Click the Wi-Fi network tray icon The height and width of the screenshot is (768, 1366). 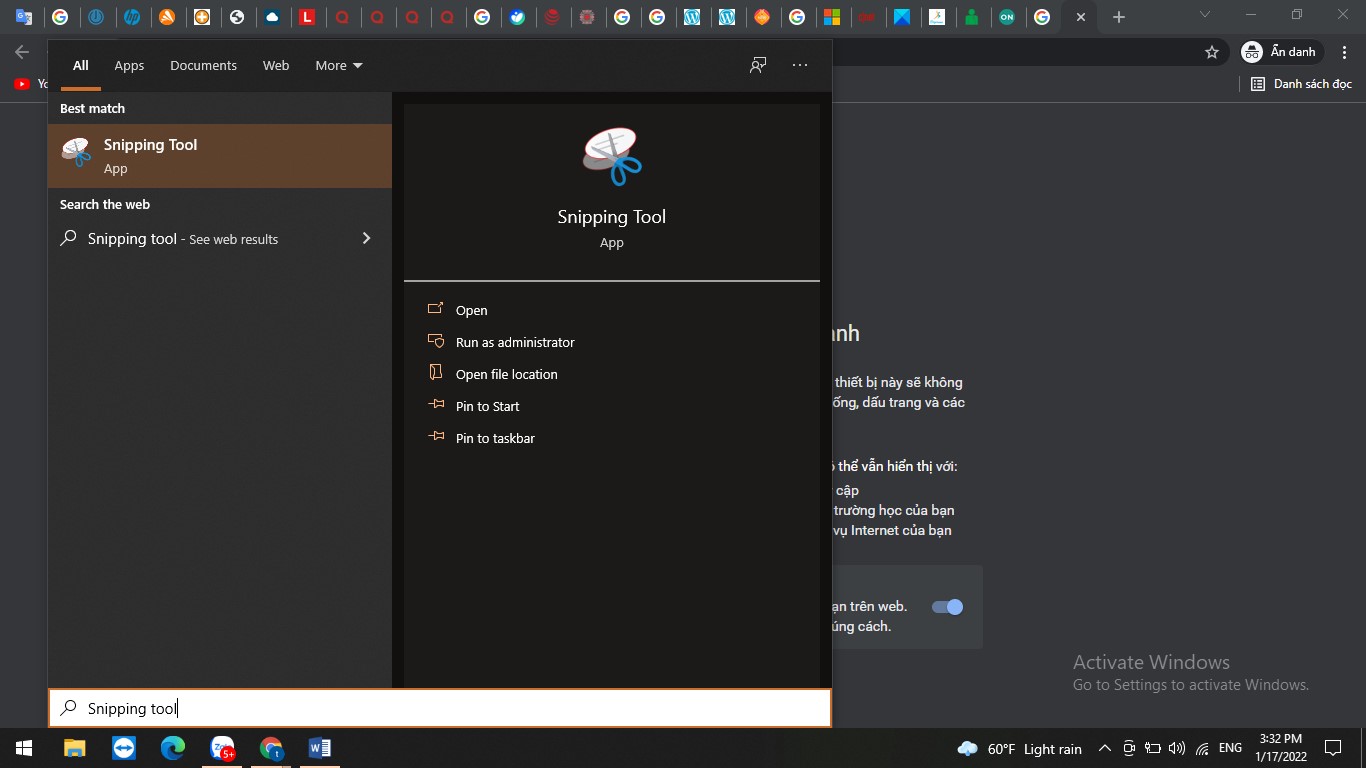(x=1202, y=748)
